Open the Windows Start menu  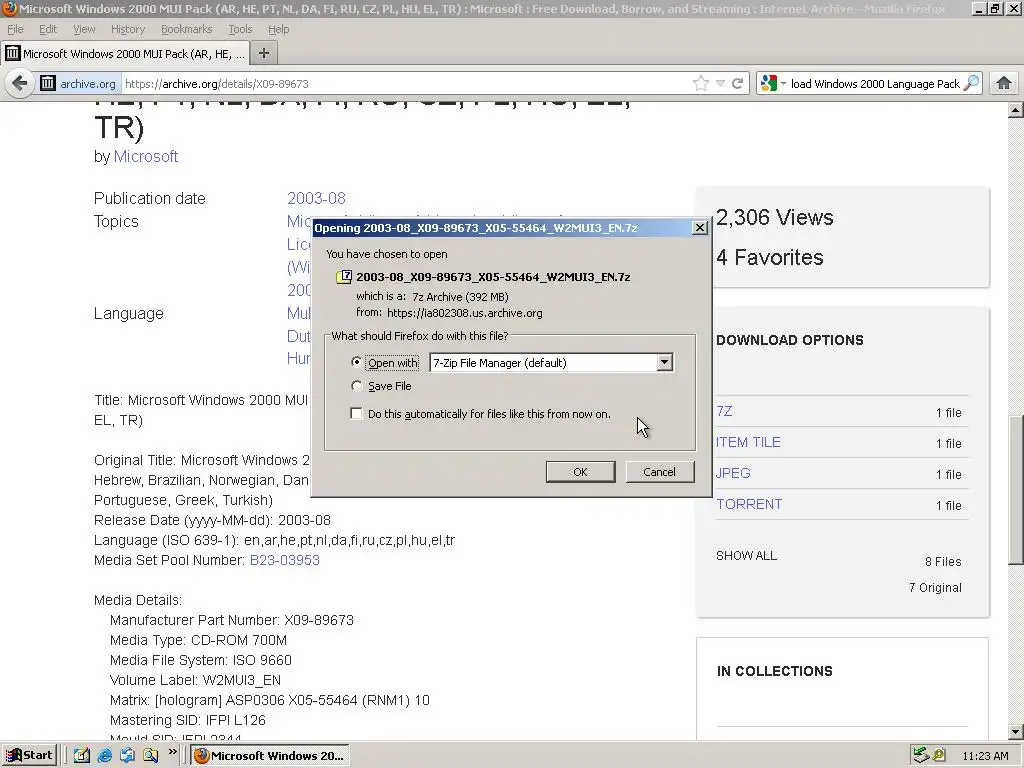[x=30, y=756]
